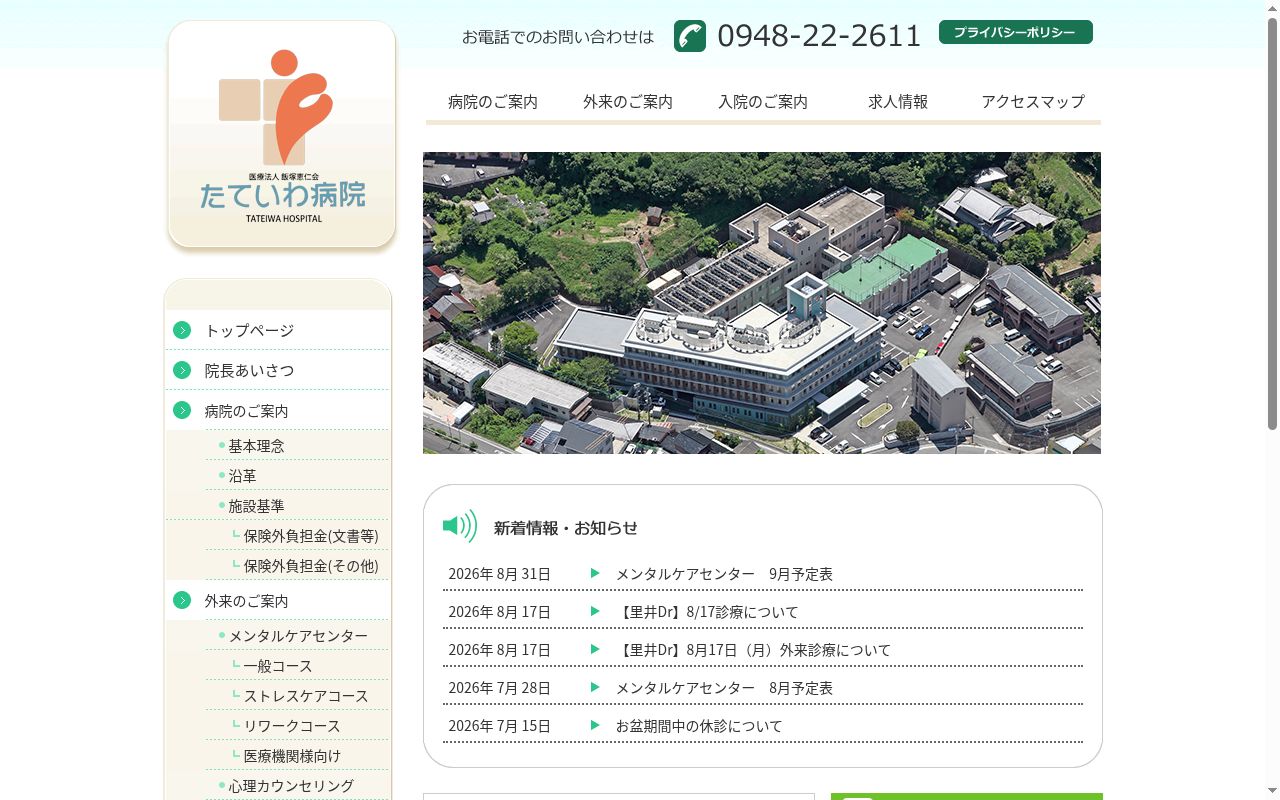Image resolution: width=1280 pixels, height=800 pixels.
Task: Click the triangle icon beside 9月予定表 news
Action: pos(595,573)
